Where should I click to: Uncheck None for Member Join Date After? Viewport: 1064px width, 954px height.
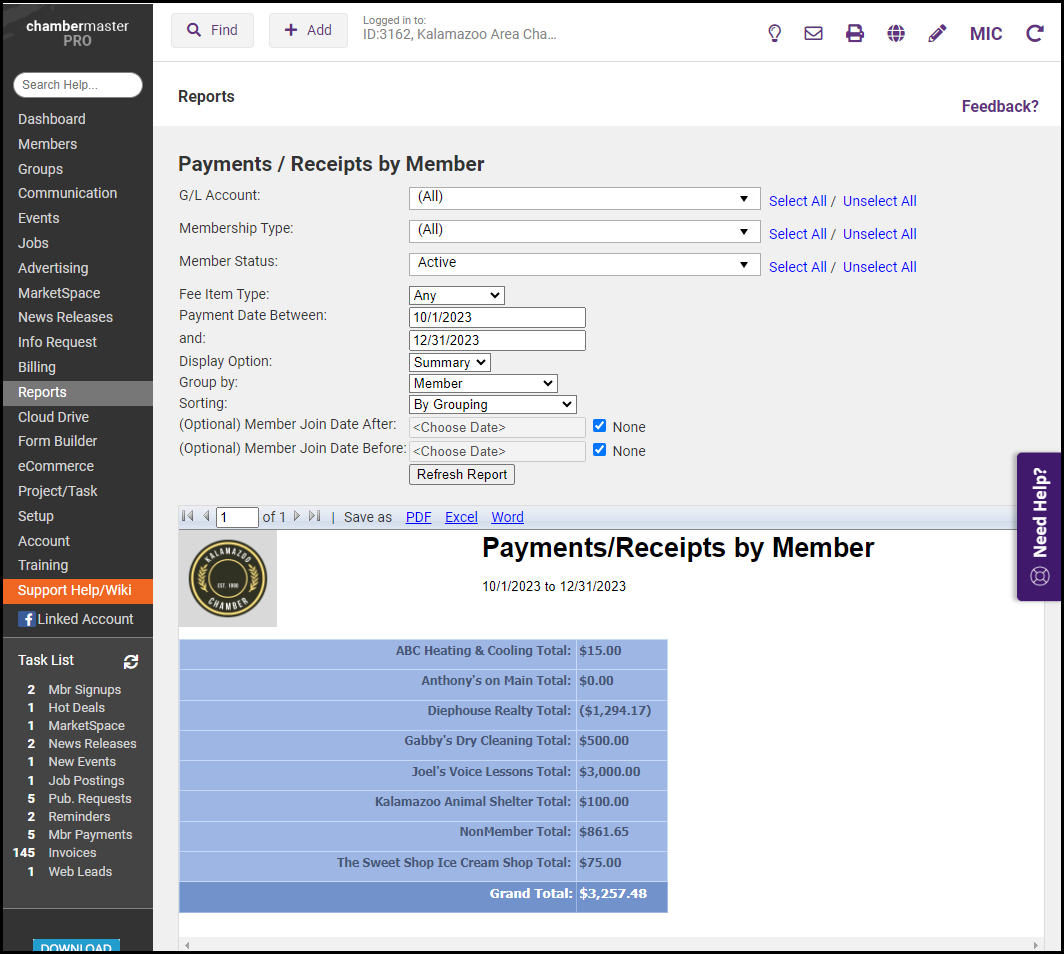(x=600, y=426)
